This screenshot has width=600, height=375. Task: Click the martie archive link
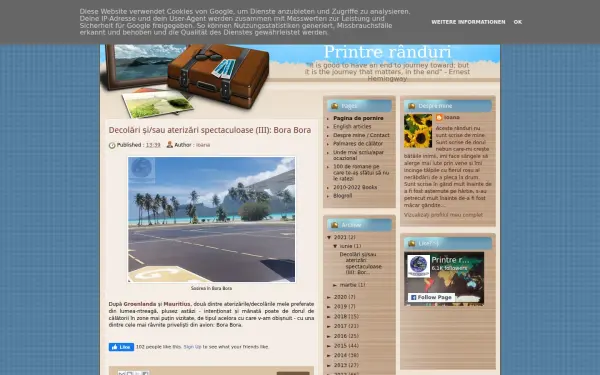pos(348,285)
